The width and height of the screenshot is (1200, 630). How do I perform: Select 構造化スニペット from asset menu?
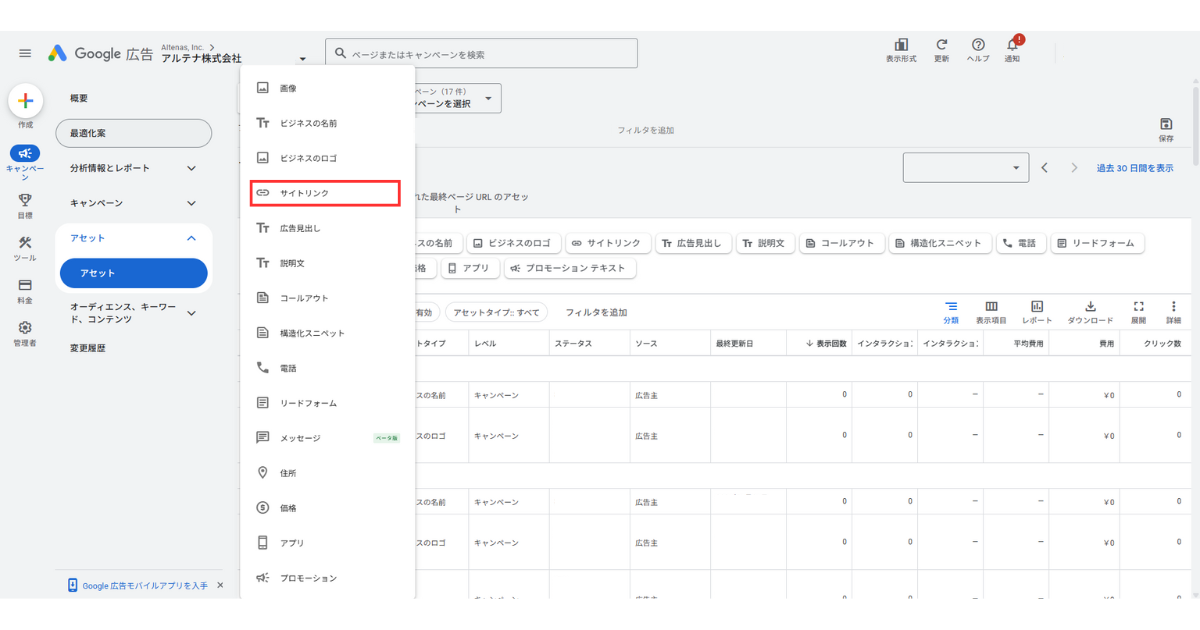tap(328, 333)
